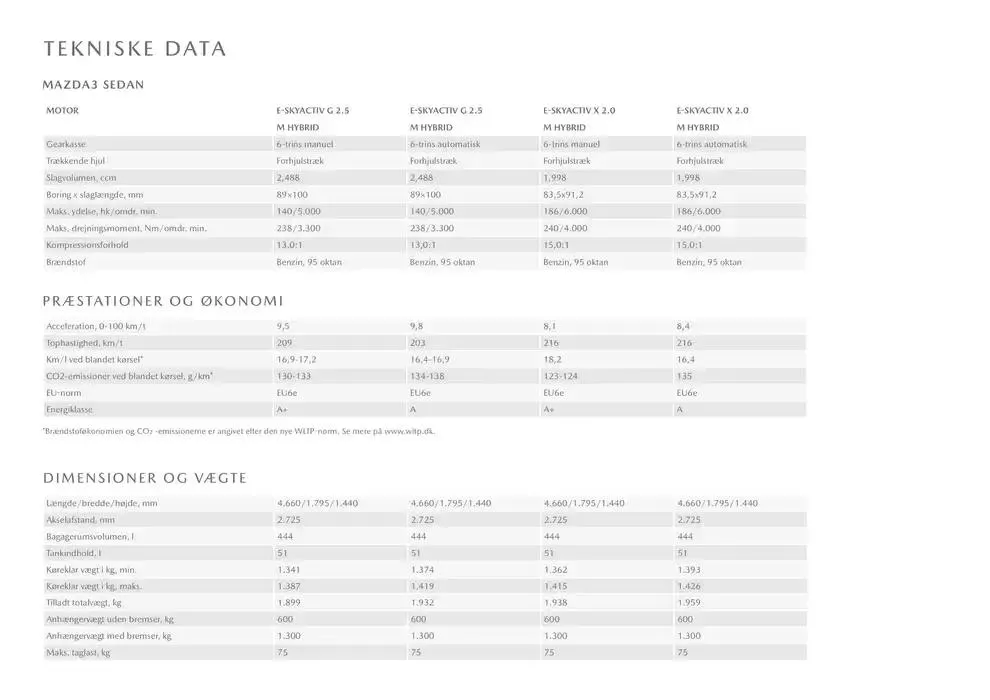Click the TEKNISKE DATA page heading
Image resolution: width=990 pixels, height=700 pixels.
135,49
